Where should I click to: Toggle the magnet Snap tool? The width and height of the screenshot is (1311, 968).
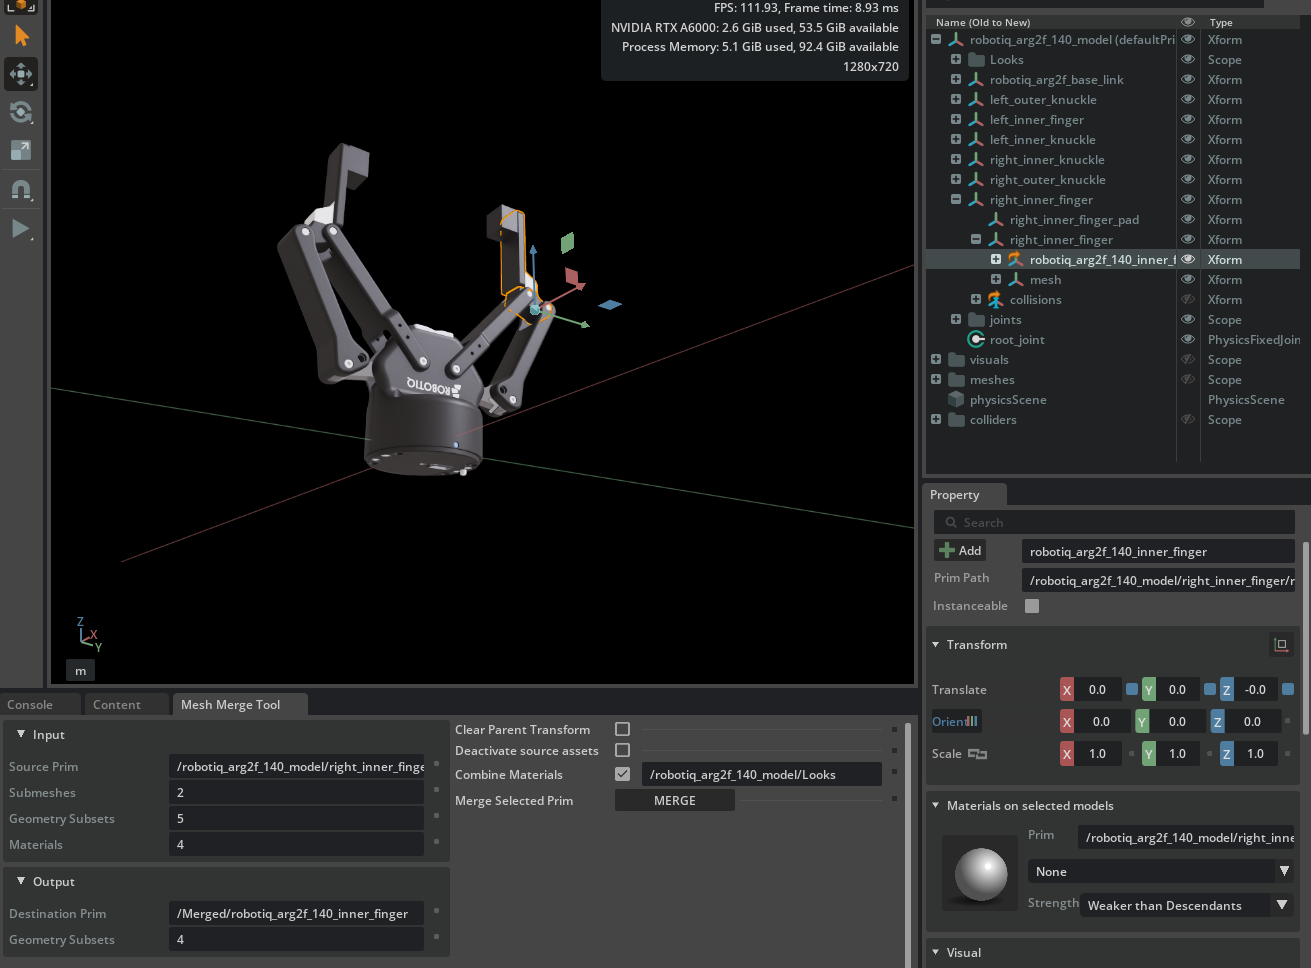pos(21,189)
